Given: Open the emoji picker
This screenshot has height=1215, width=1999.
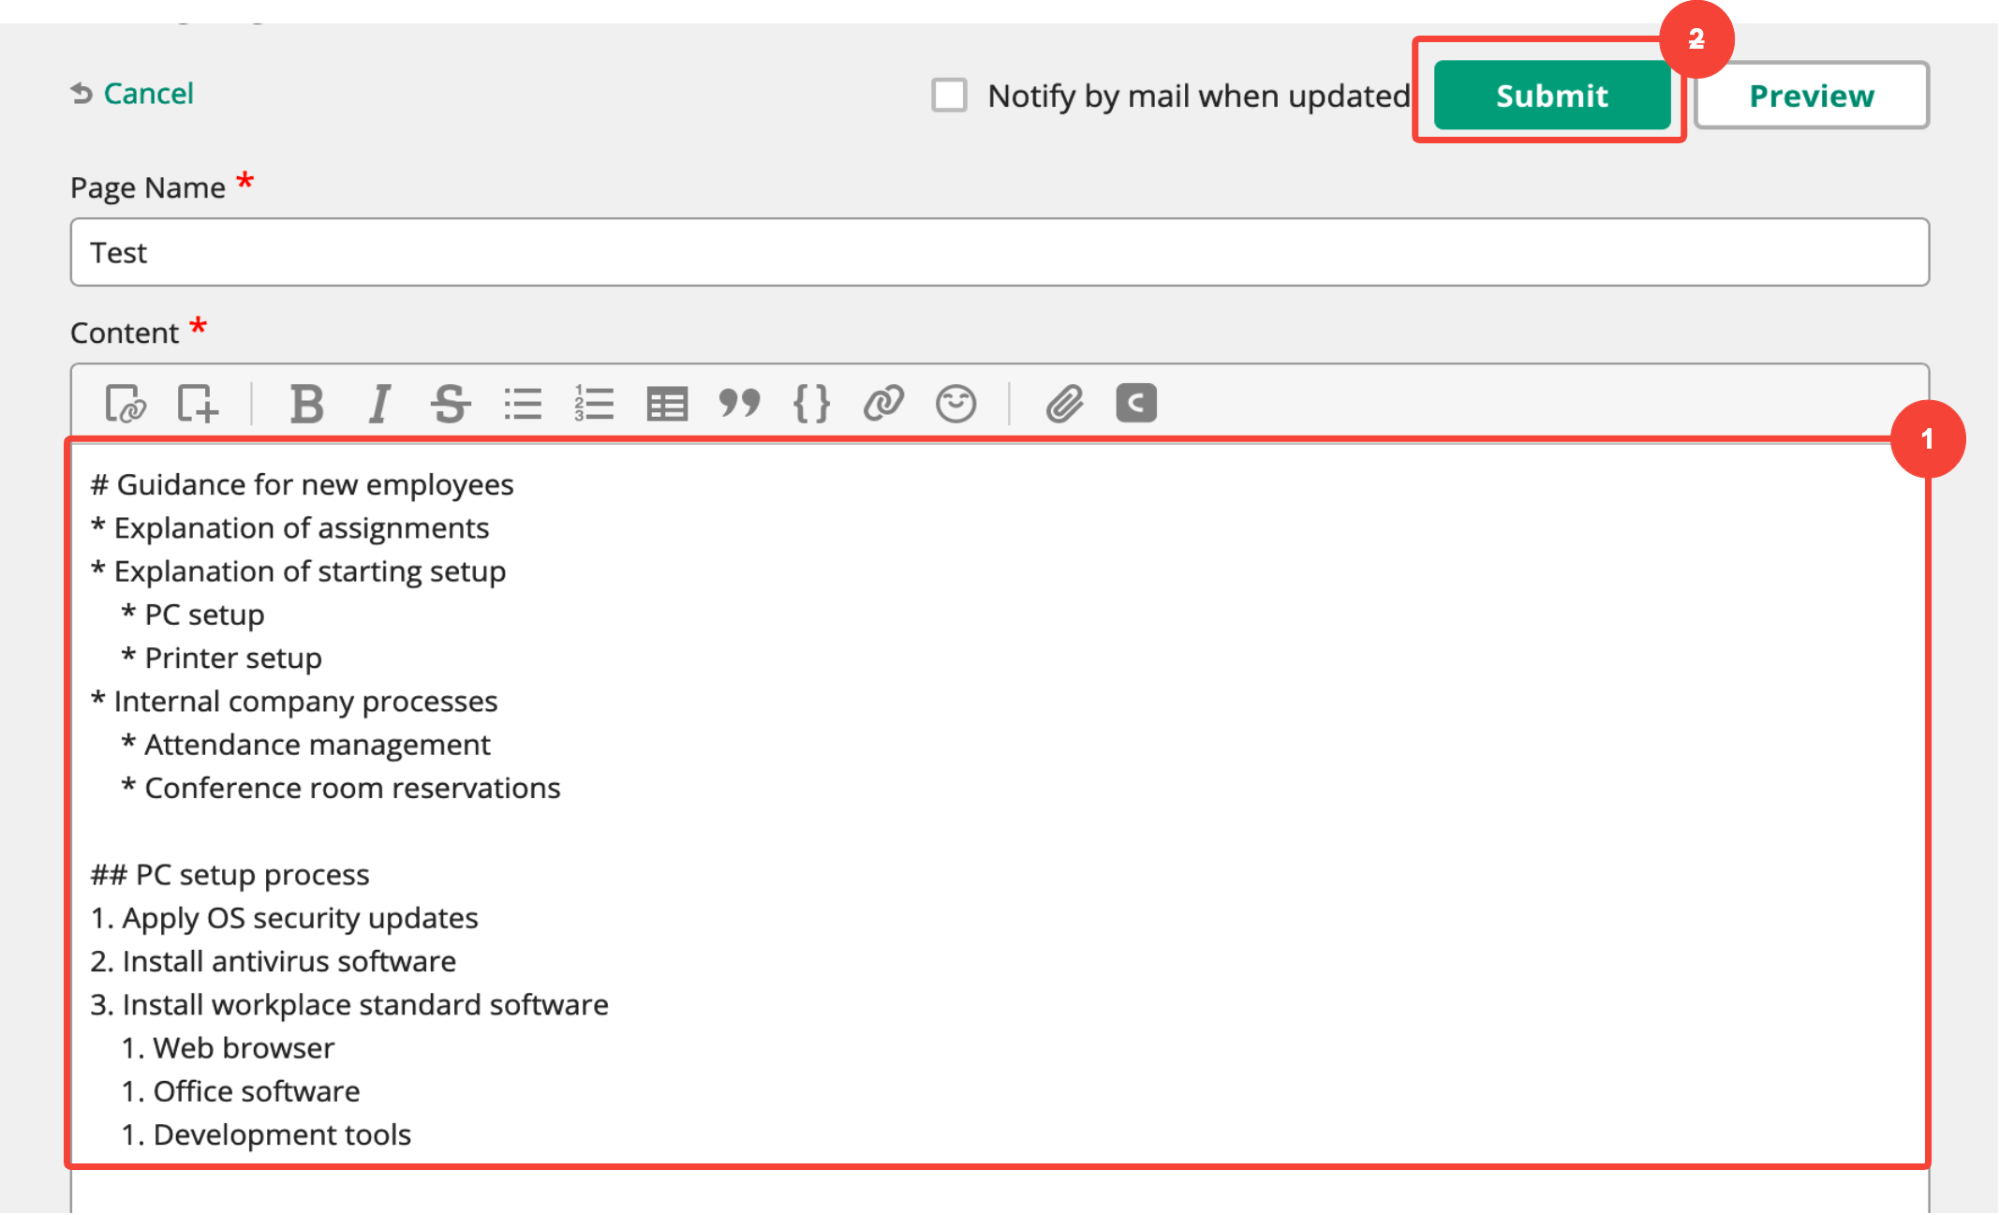Looking at the screenshot, I should point(956,404).
